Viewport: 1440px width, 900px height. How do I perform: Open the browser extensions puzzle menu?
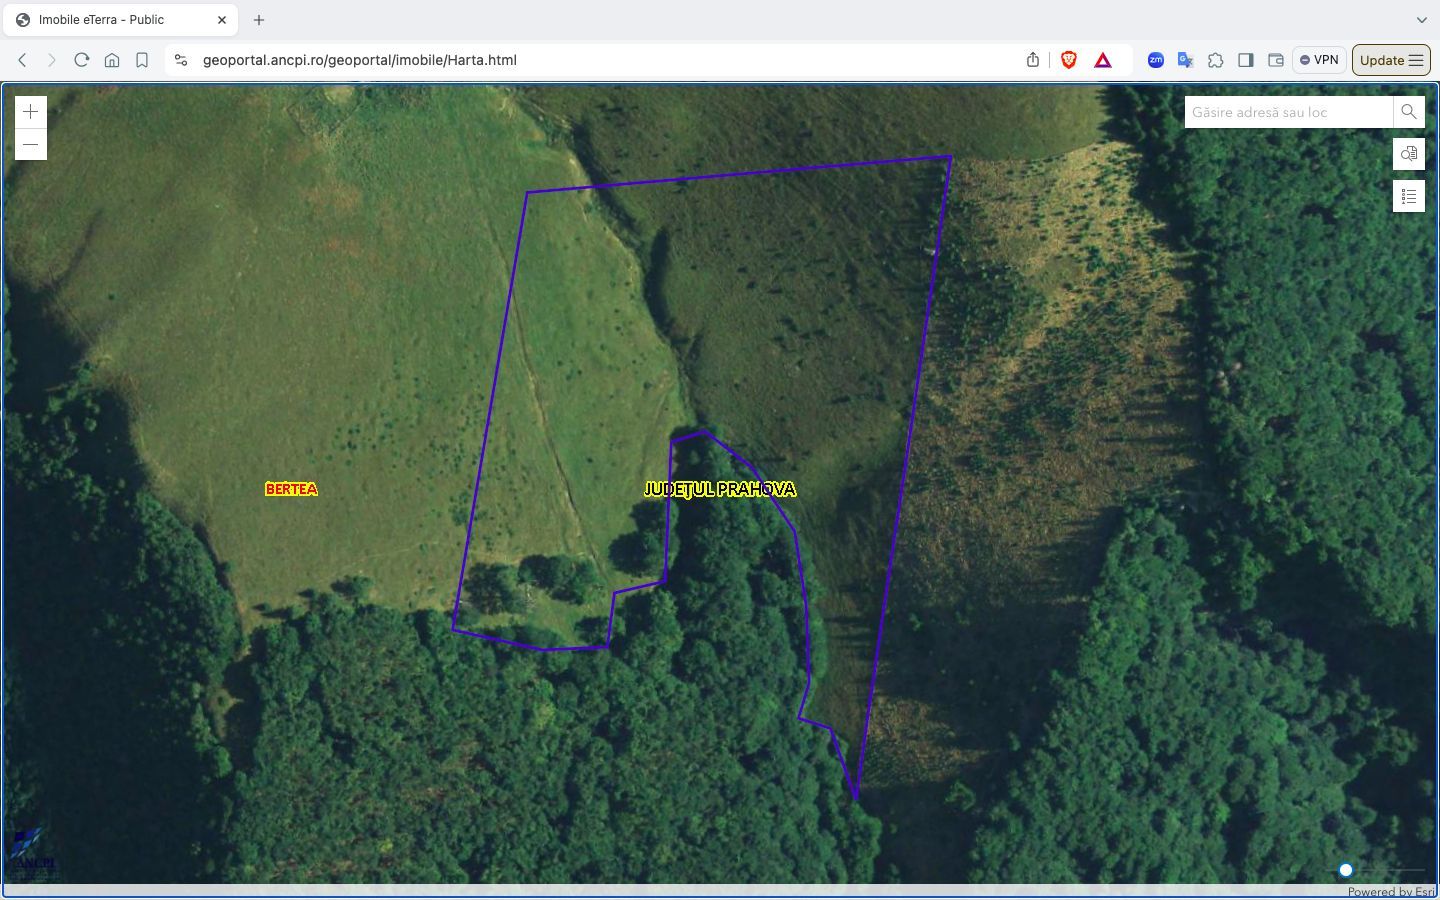pyautogui.click(x=1216, y=60)
